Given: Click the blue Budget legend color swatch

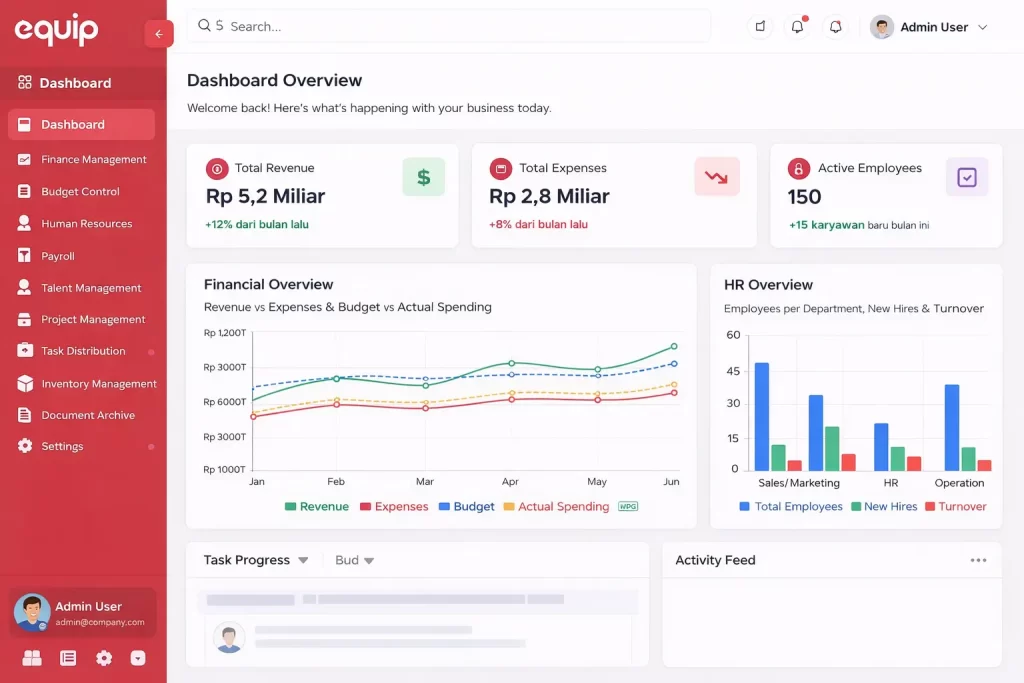Looking at the screenshot, I should [444, 507].
